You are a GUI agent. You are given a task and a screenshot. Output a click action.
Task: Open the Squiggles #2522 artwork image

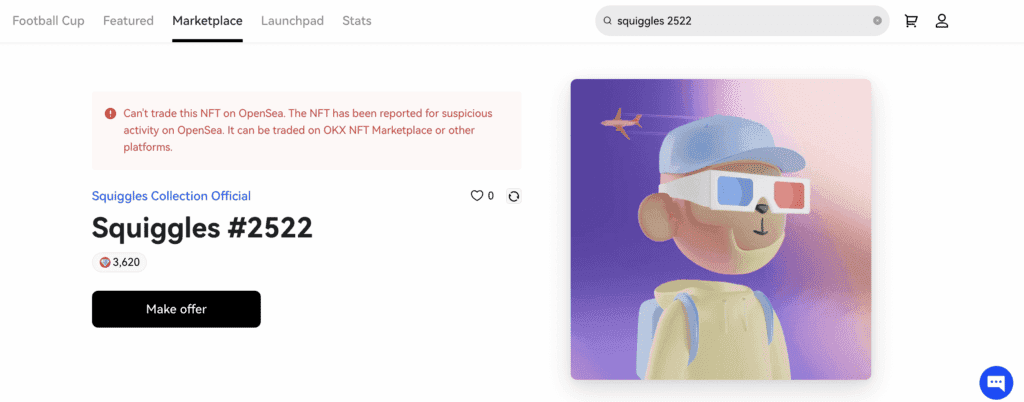tap(720, 229)
